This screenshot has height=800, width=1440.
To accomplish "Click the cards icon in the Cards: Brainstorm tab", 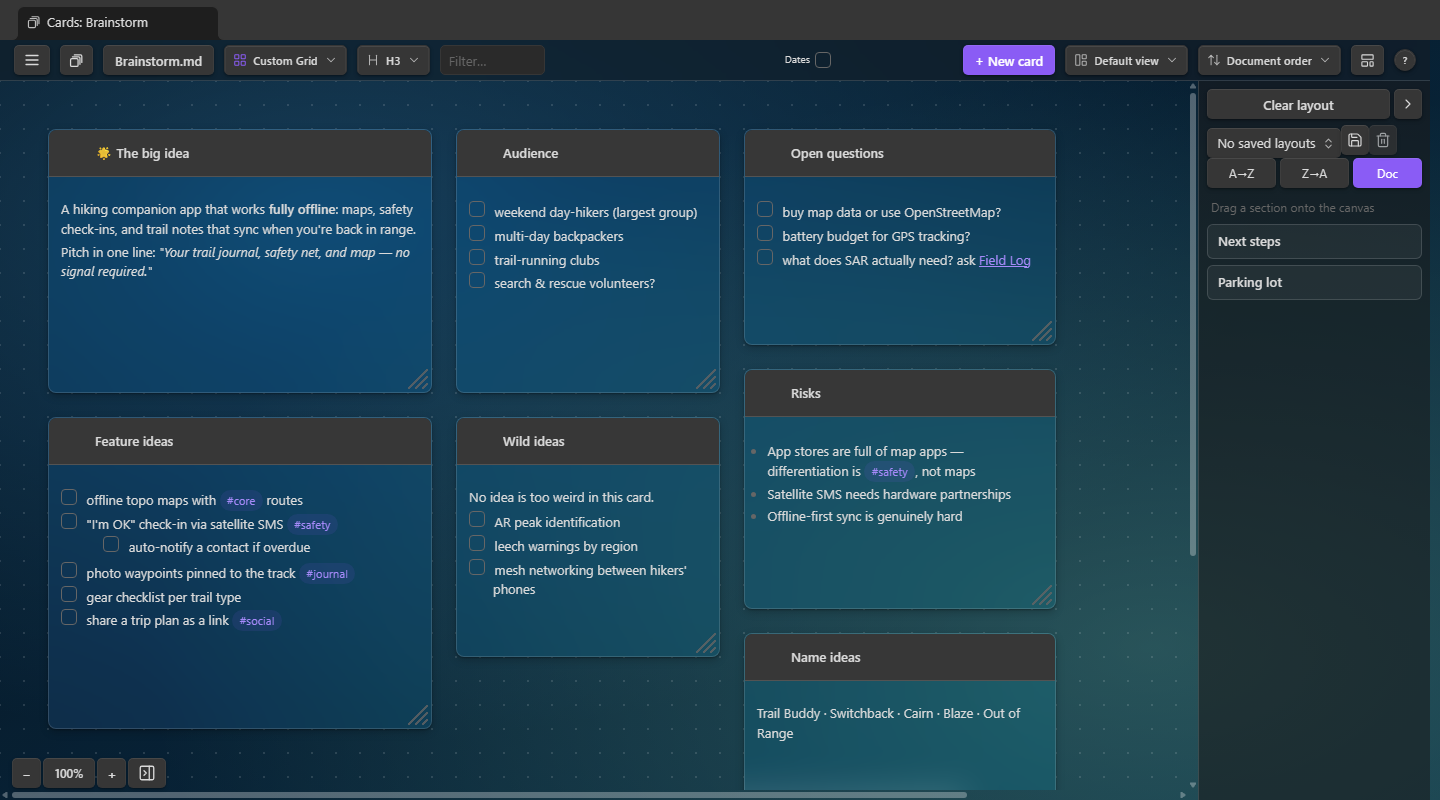I will [34, 22].
